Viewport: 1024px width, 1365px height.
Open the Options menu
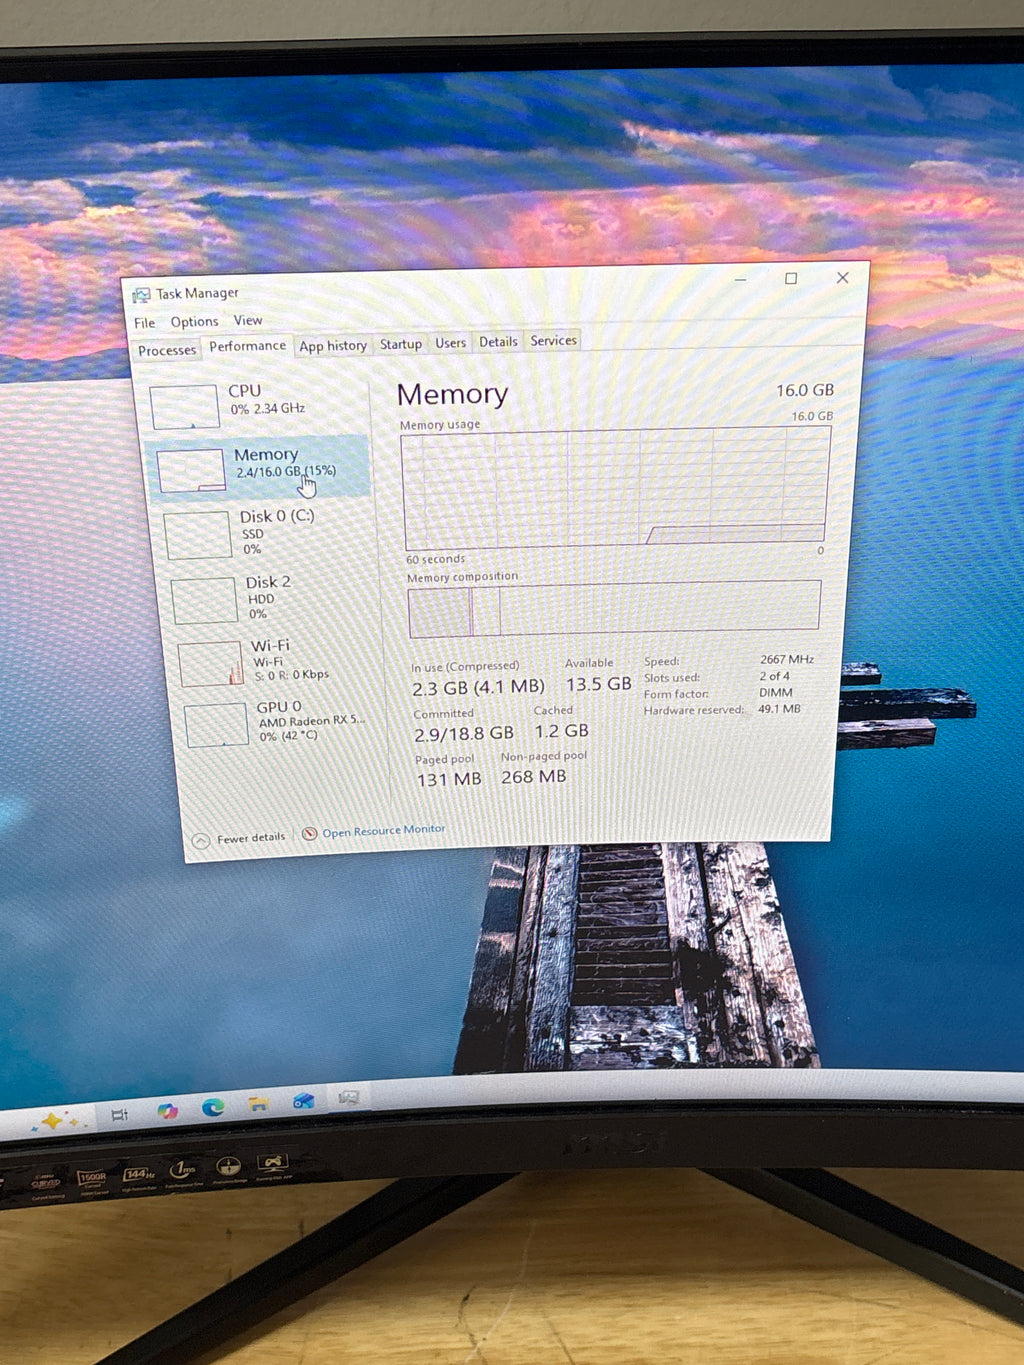coord(194,322)
